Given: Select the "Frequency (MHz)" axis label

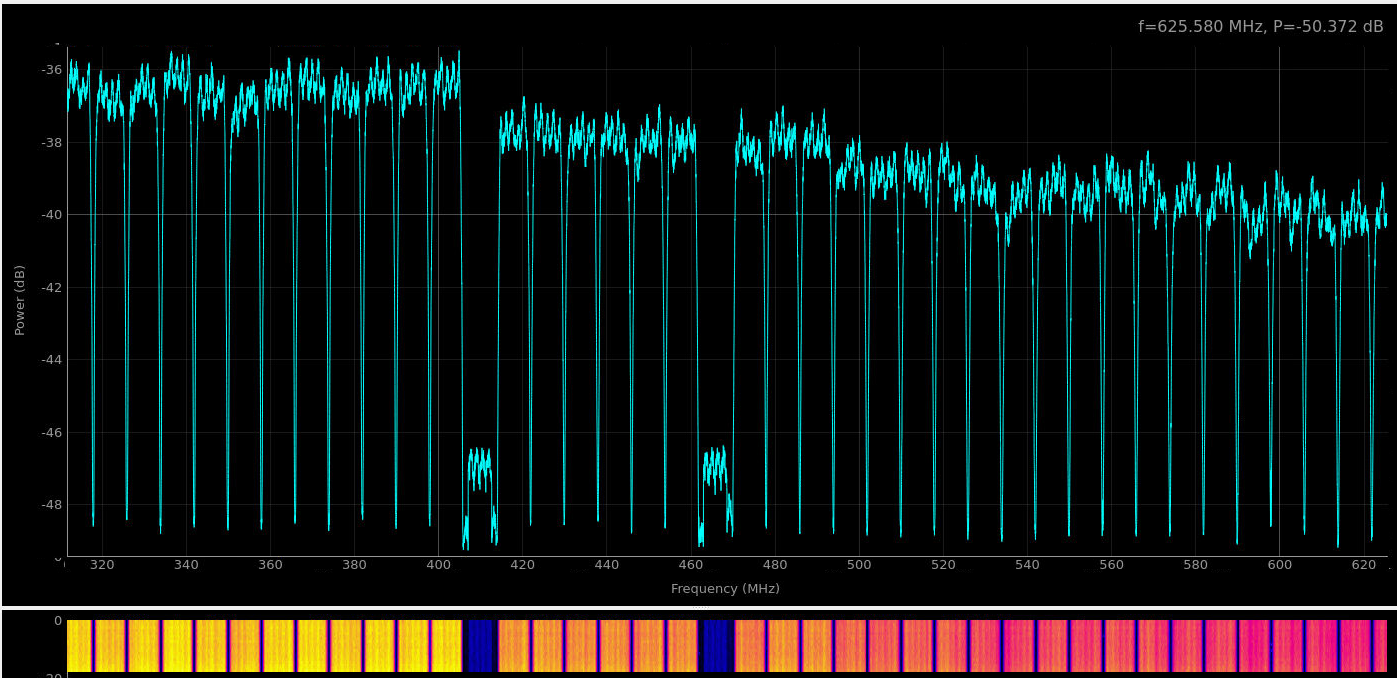Looking at the screenshot, I should point(725,589).
